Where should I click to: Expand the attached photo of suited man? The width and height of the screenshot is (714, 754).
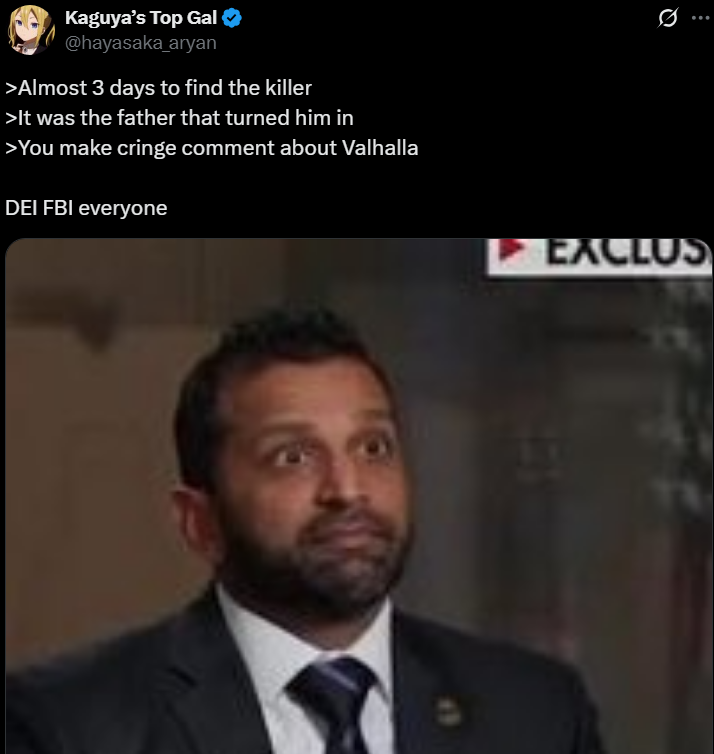[x=359, y=496]
